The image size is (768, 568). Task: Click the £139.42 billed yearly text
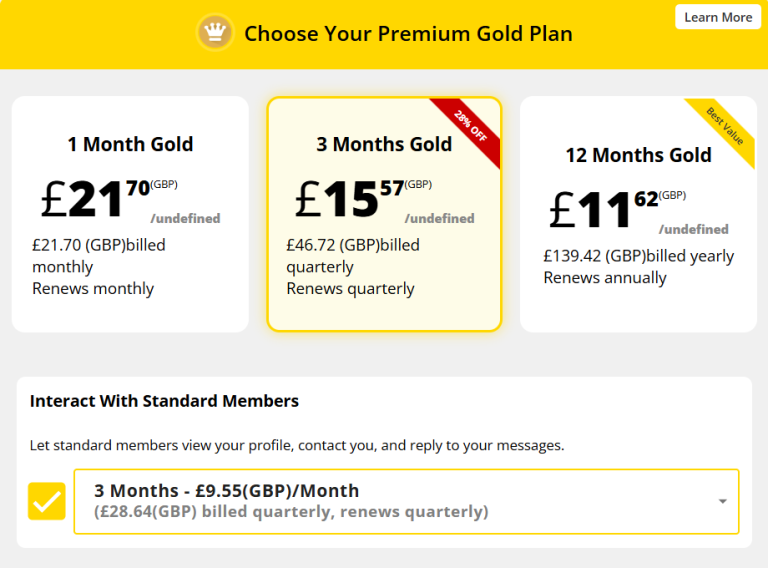pyautogui.click(x=638, y=256)
